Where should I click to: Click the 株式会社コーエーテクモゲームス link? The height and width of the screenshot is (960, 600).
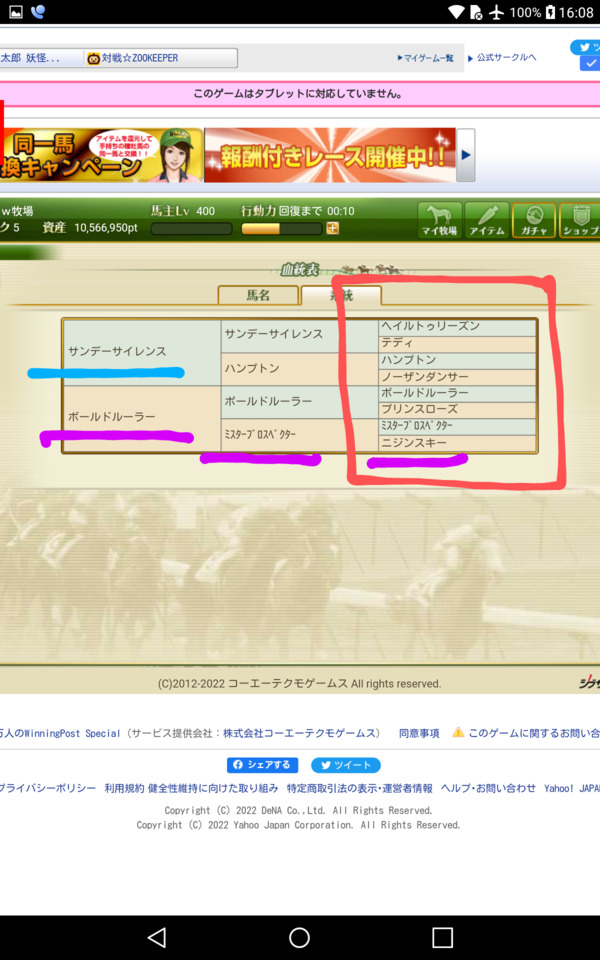click(299, 733)
